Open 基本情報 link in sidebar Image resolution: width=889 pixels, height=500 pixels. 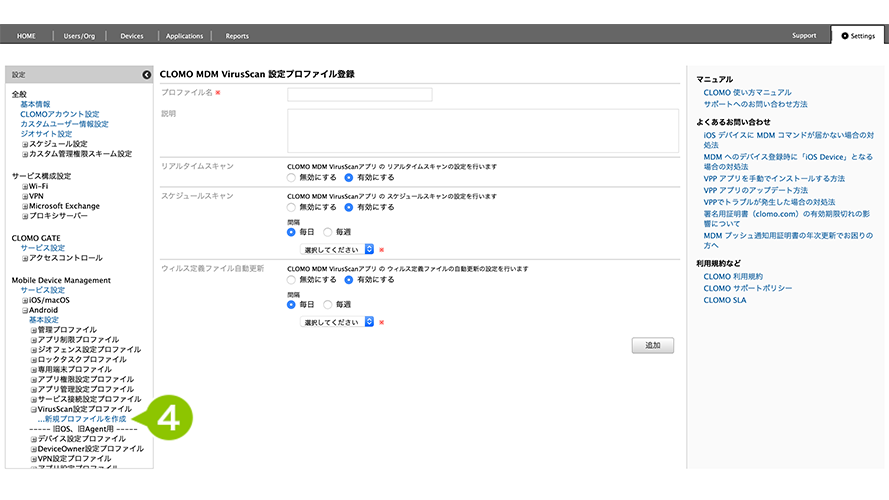(35, 104)
